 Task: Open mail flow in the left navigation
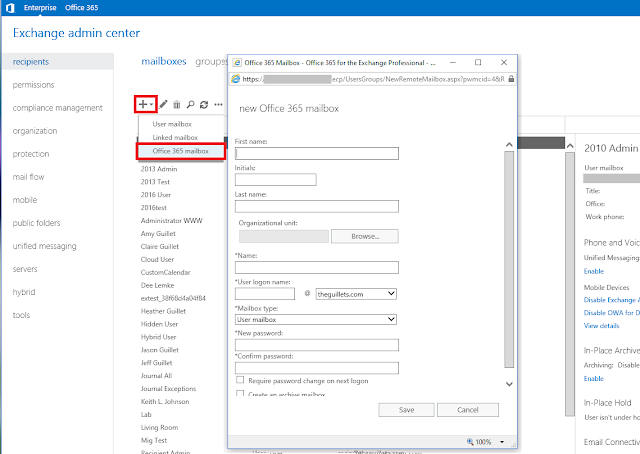(28, 177)
